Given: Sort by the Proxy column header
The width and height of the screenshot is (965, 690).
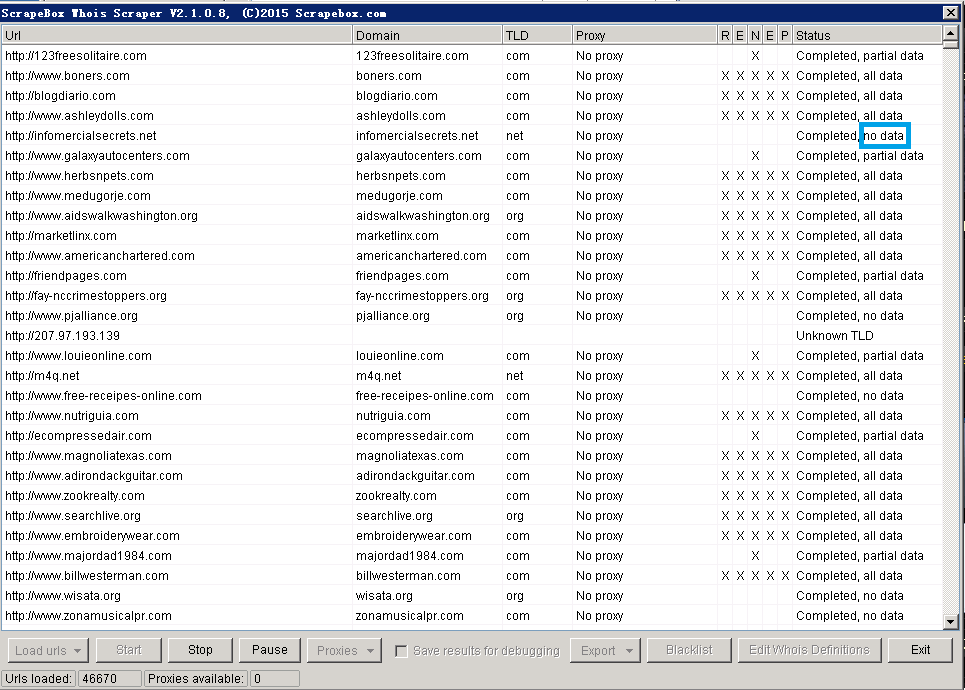Looking at the screenshot, I should tap(645, 35).
